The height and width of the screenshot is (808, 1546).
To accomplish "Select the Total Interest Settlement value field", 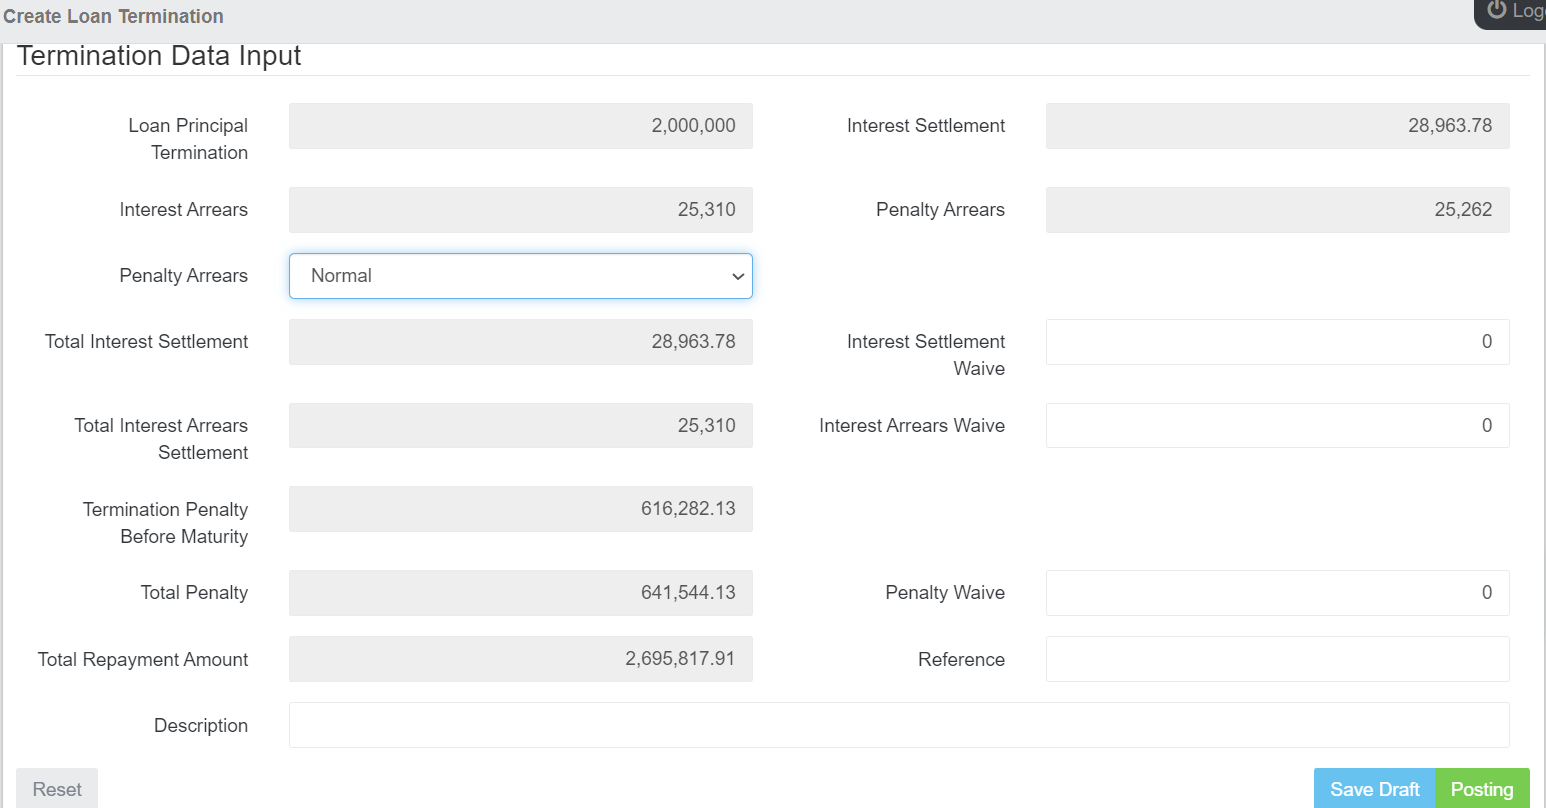I will 520,342.
